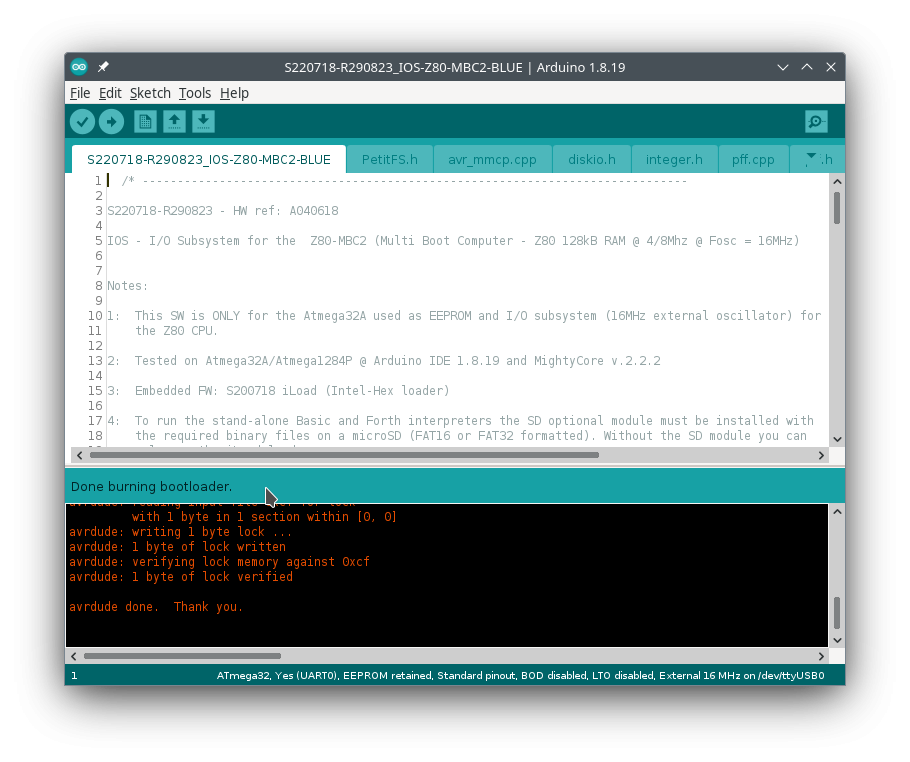Maximize the Arduino window
This screenshot has width=910, height=762.
[x=807, y=67]
